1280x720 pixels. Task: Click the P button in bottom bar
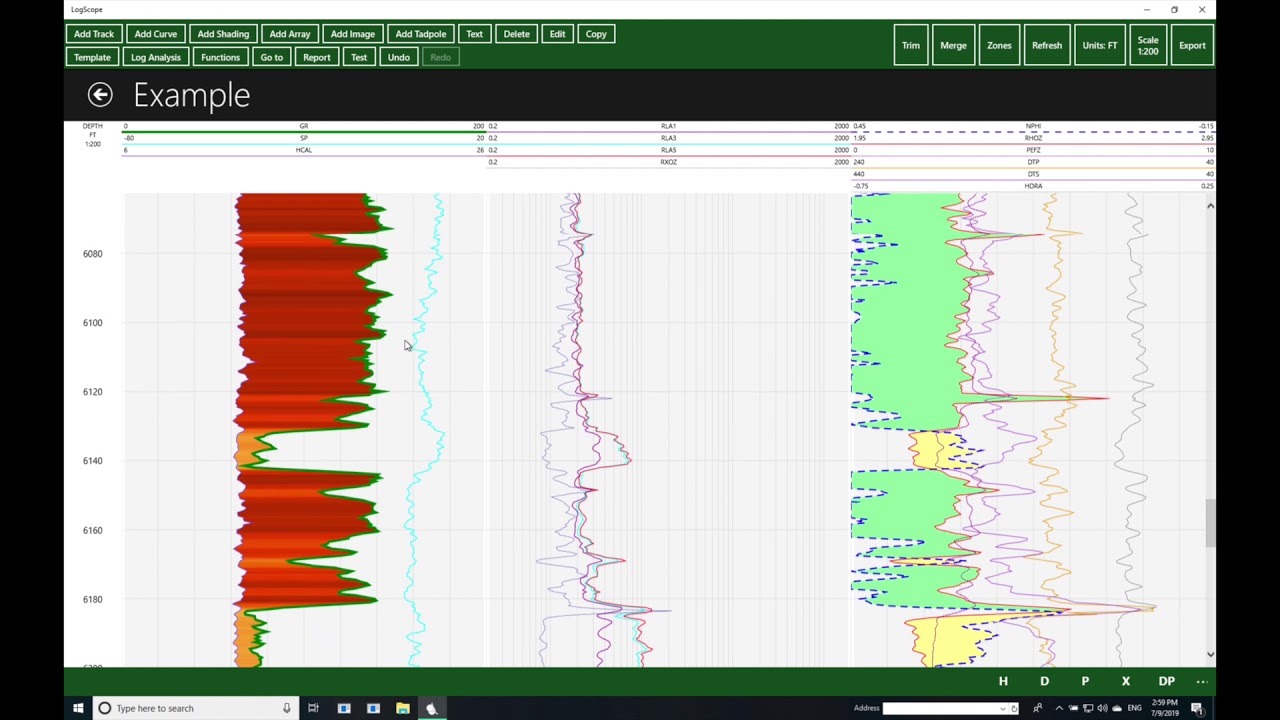(1085, 681)
